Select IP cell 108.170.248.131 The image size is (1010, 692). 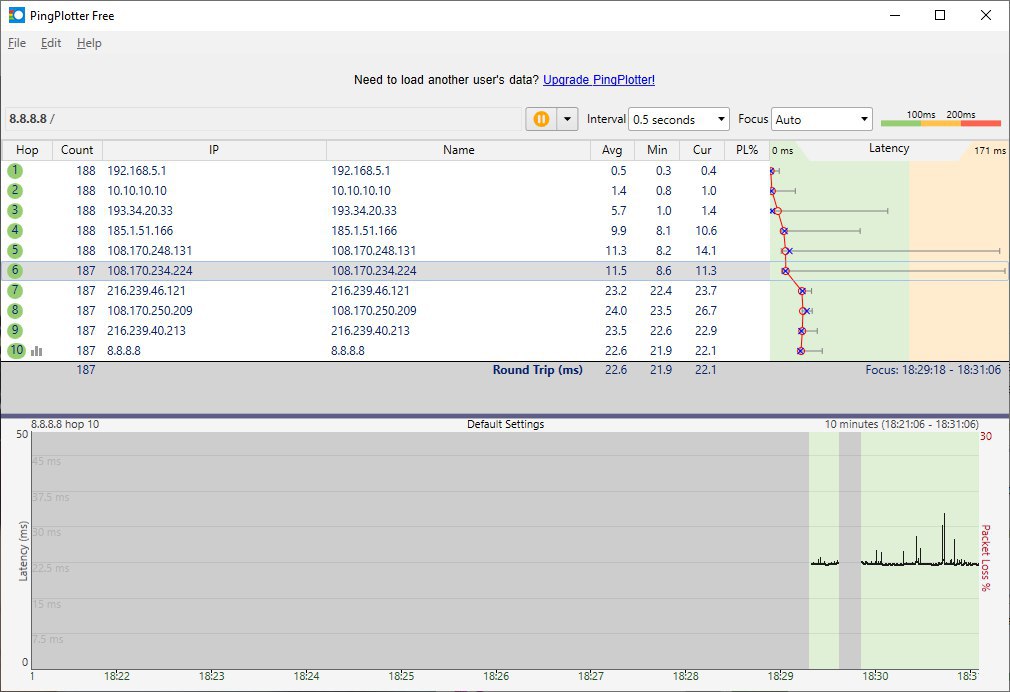point(149,251)
